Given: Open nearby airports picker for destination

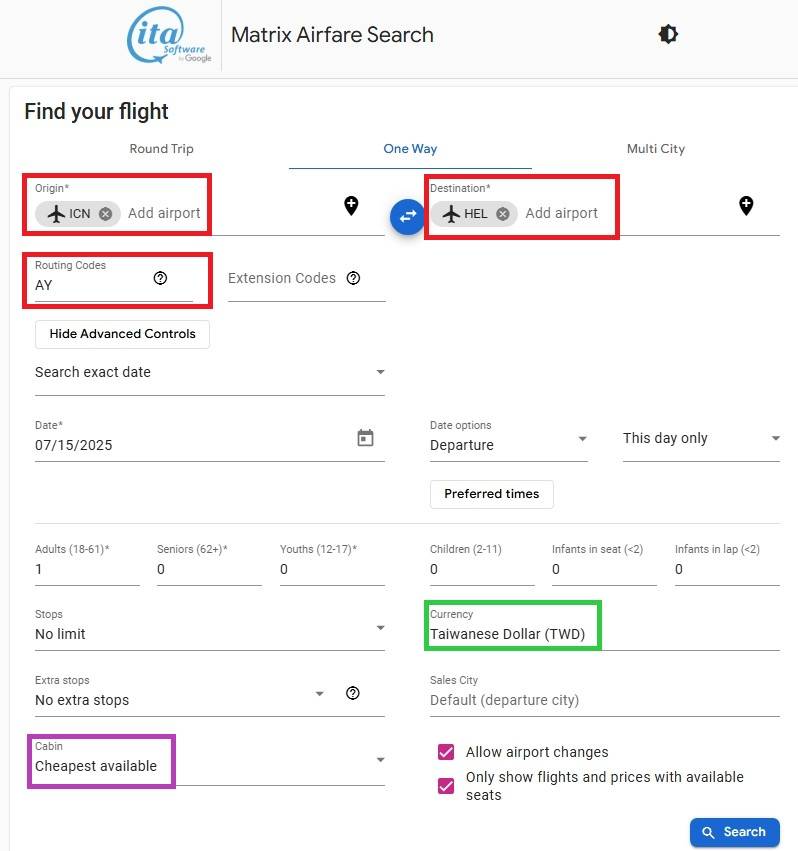Looking at the screenshot, I should click(x=746, y=206).
